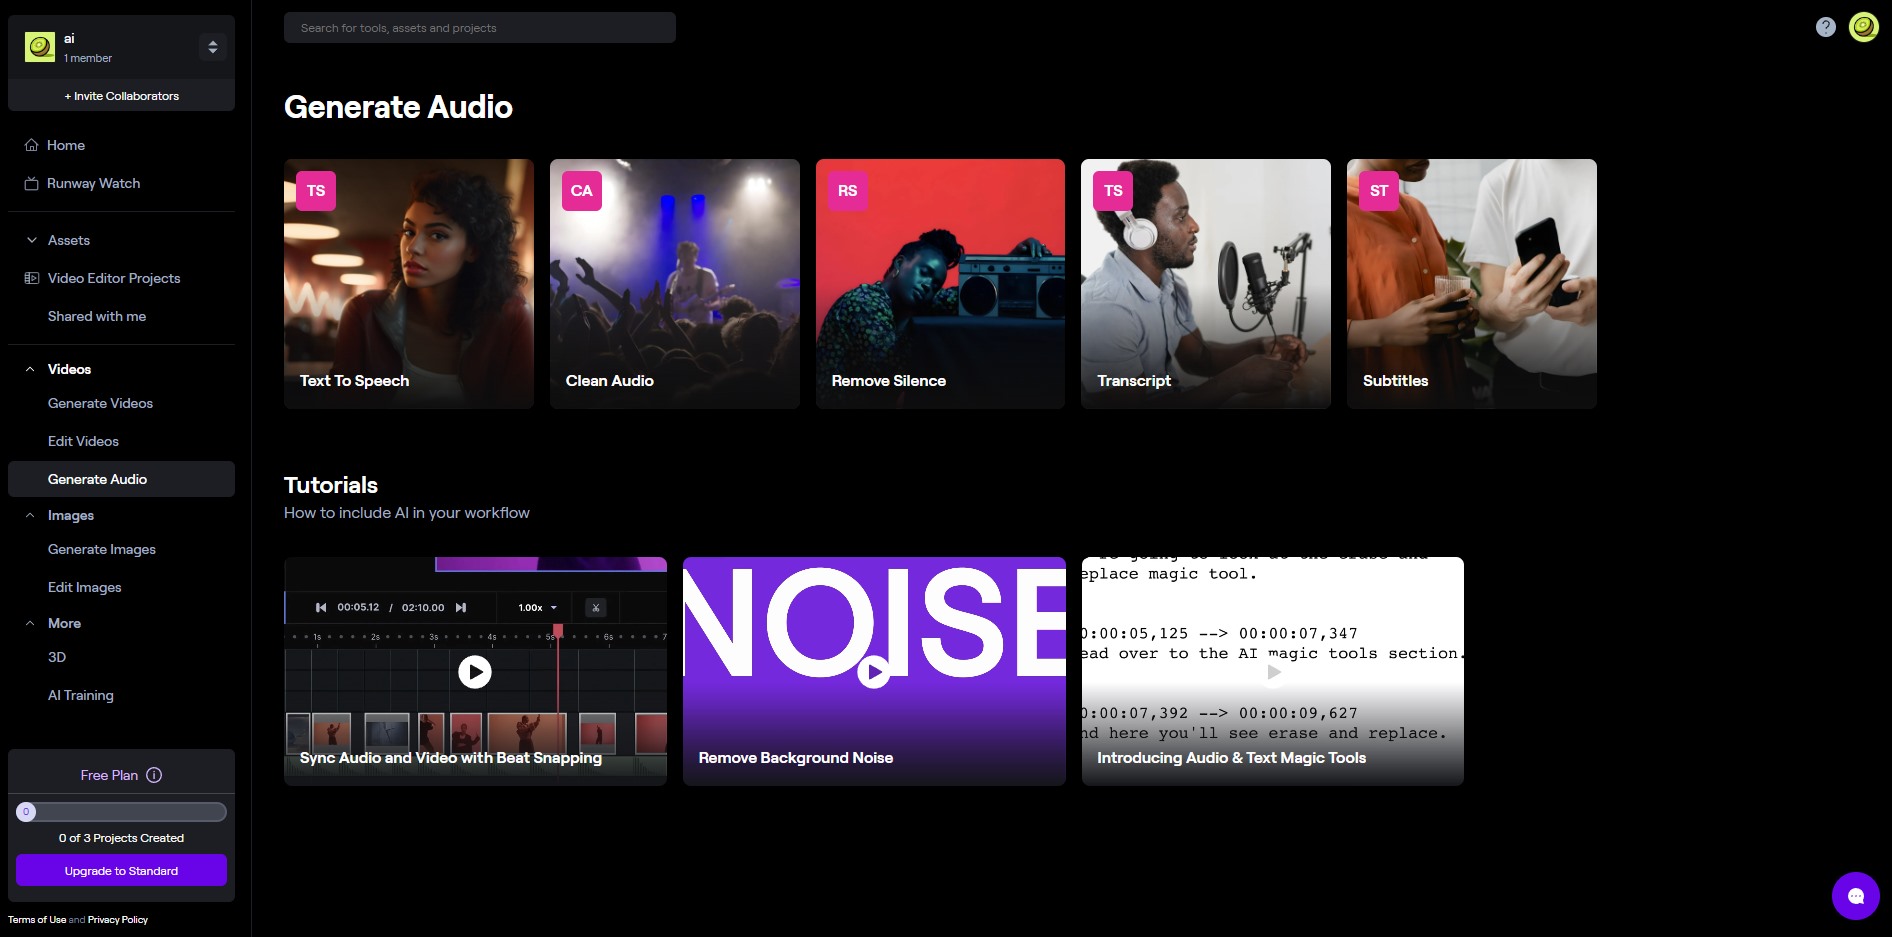
Task: Click the RS badge on Remove Silence
Action: coord(848,191)
